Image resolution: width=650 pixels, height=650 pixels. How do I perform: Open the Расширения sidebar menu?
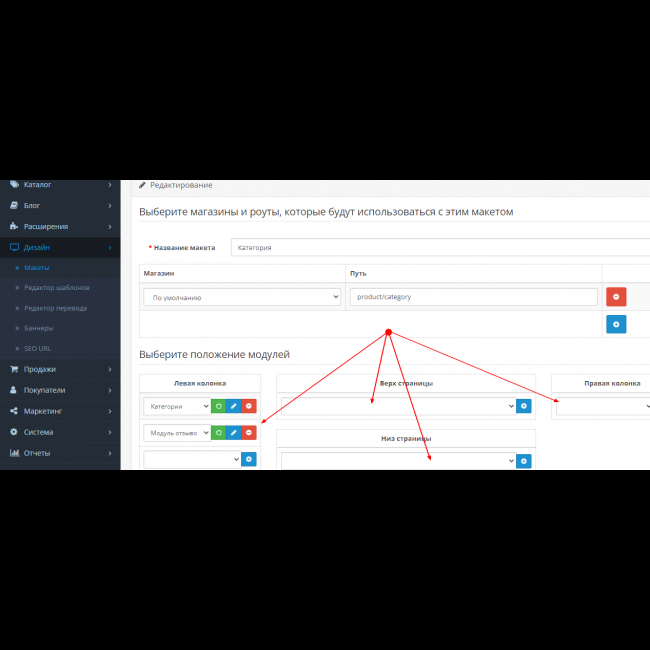pos(60,226)
